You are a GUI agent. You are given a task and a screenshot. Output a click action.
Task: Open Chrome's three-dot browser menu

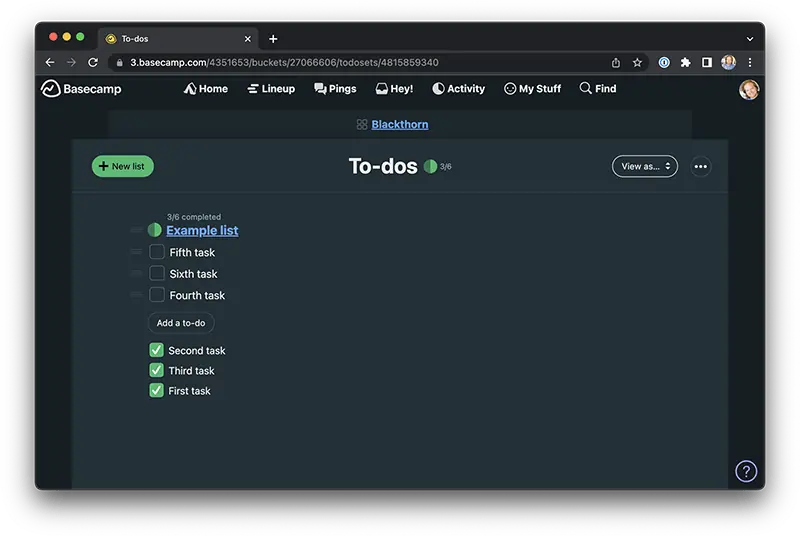click(750, 62)
